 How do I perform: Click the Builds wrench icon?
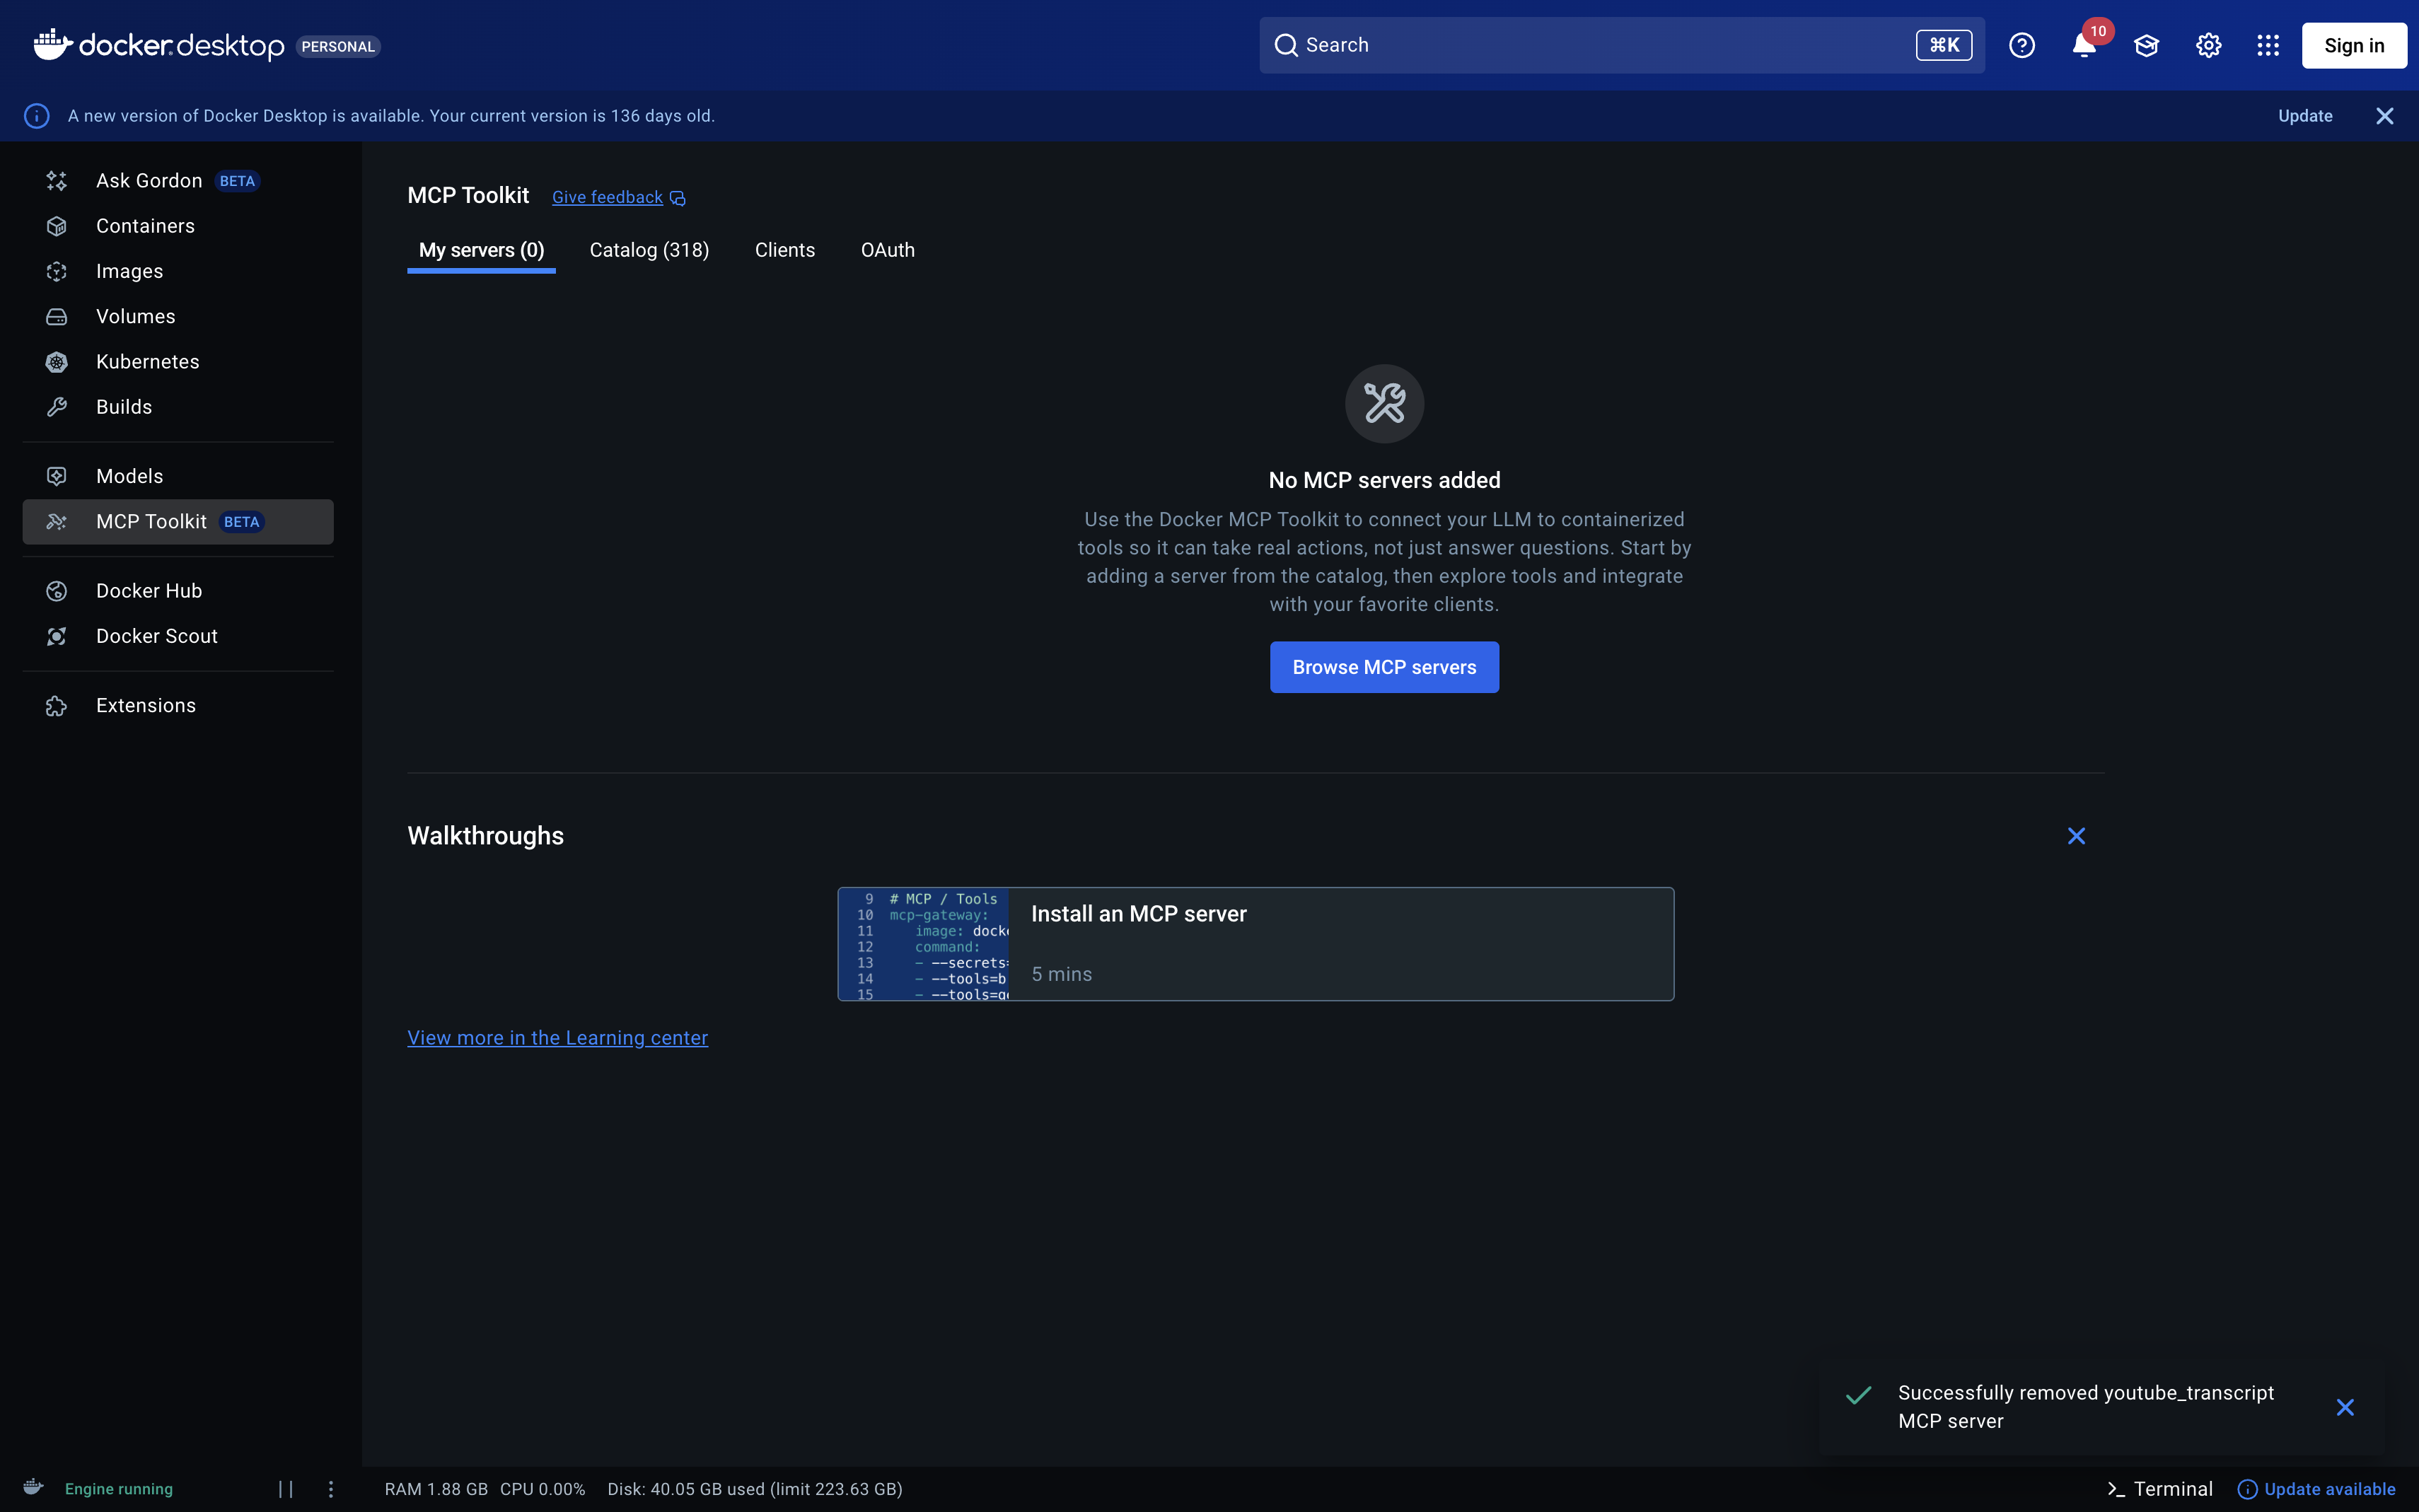(x=57, y=407)
